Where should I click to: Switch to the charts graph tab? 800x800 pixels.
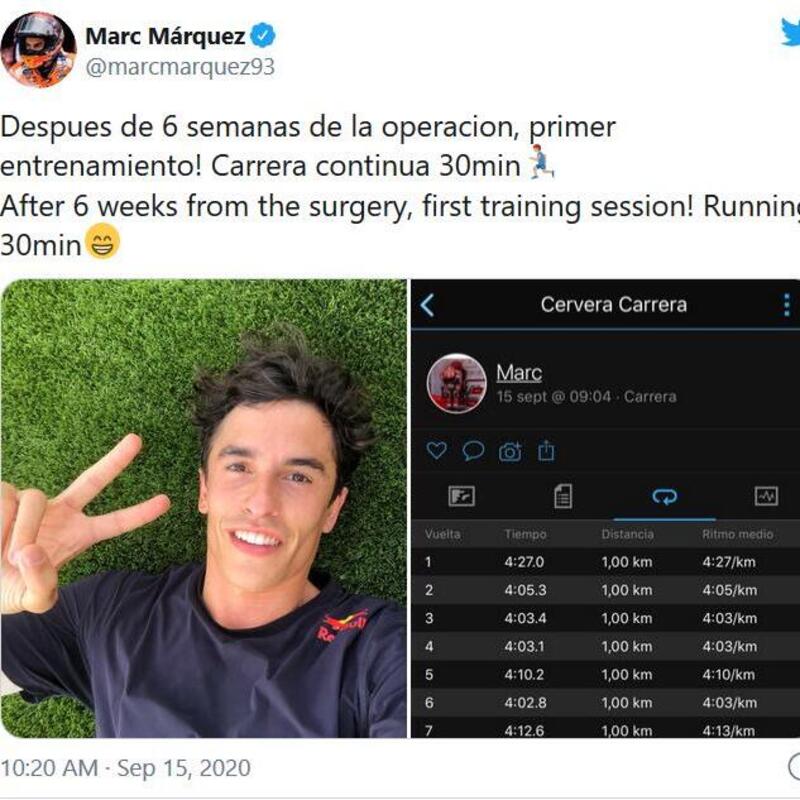pos(766,496)
